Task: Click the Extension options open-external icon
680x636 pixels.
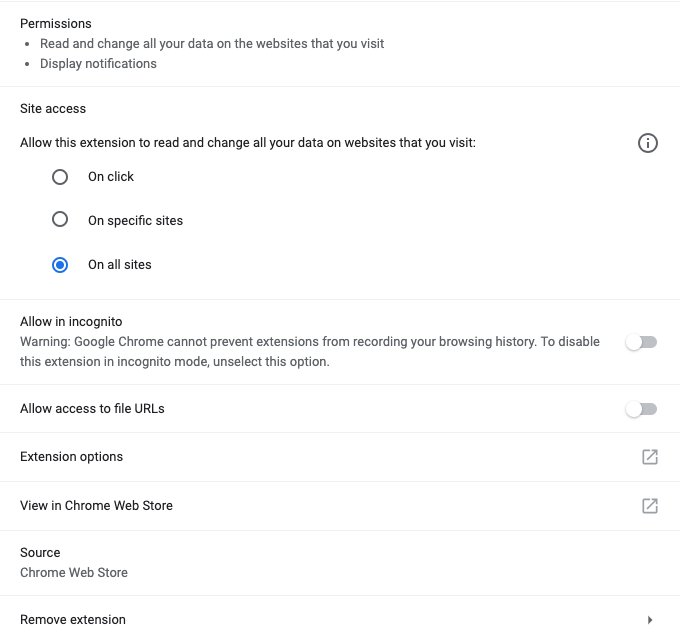Action: click(x=649, y=457)
